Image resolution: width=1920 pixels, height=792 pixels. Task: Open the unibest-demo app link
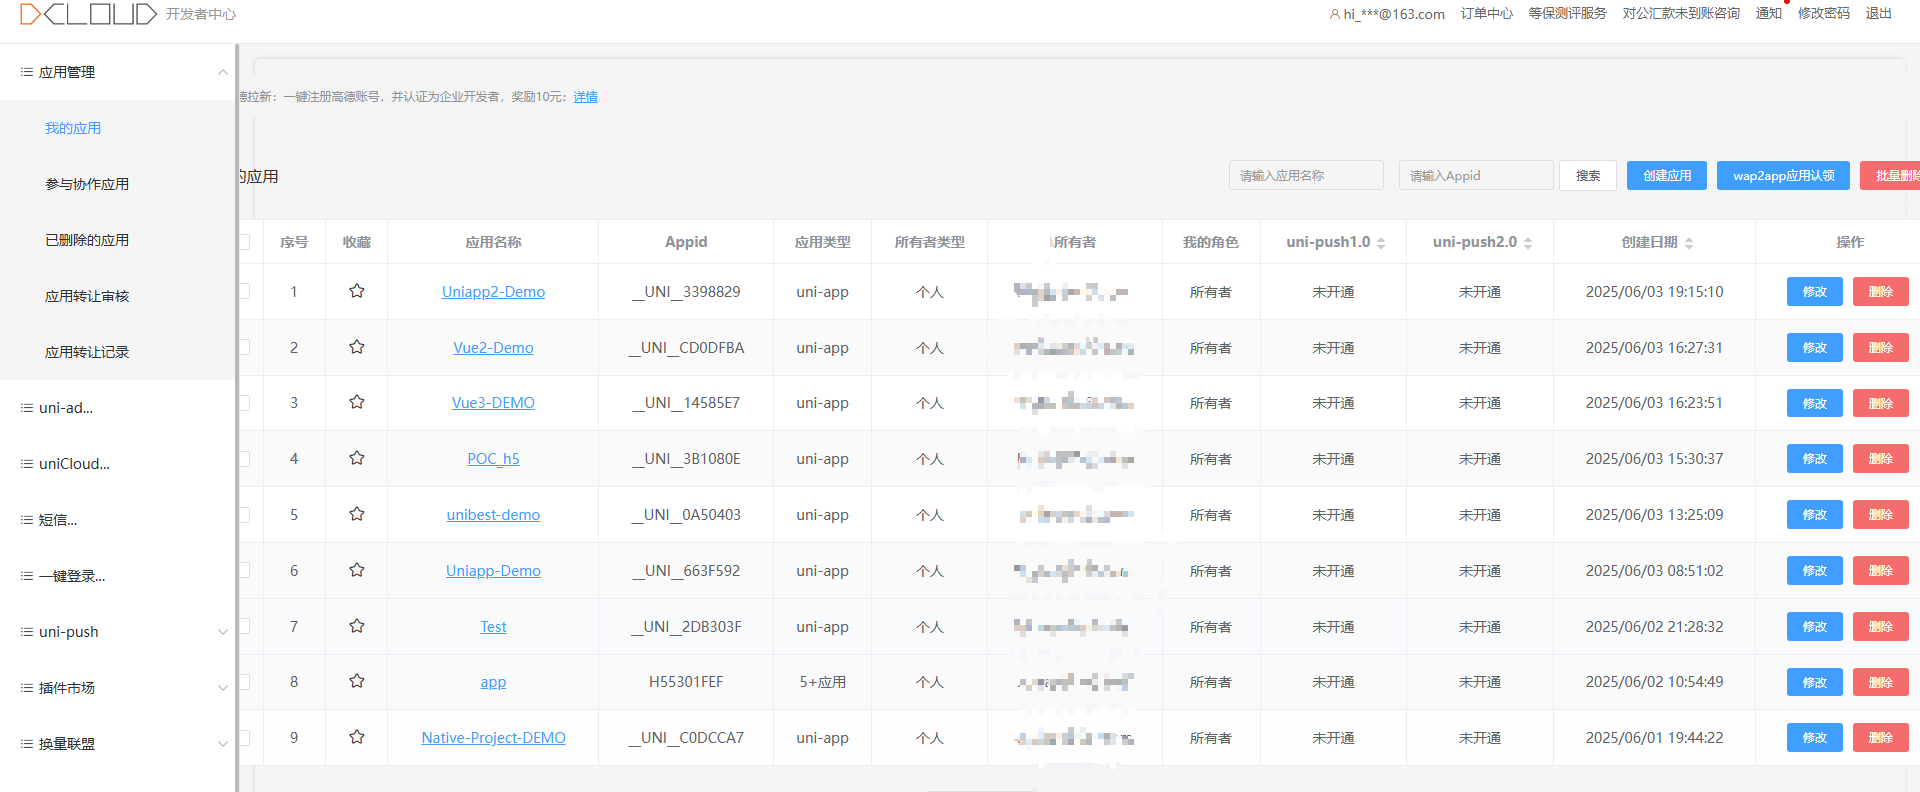coord(493,515)
